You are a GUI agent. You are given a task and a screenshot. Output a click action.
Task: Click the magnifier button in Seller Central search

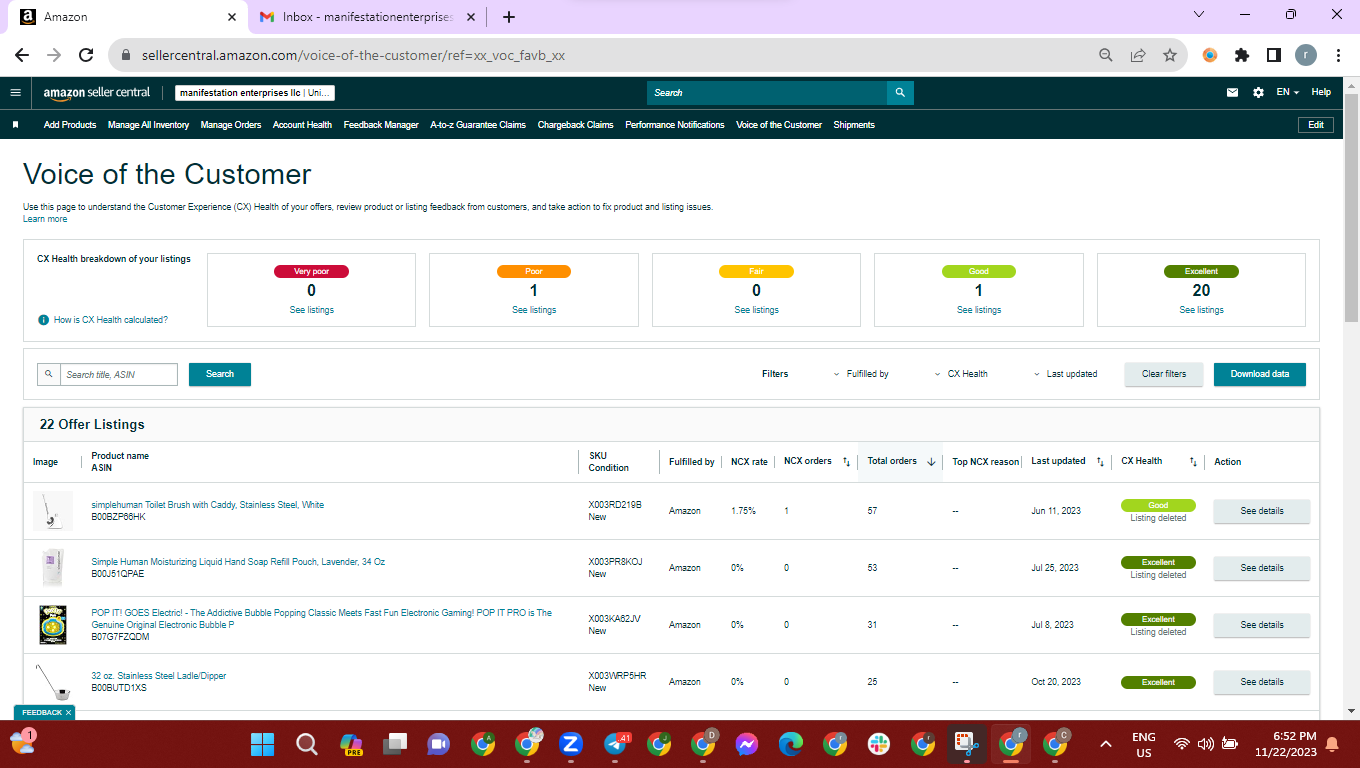pyautogui.click(x=900, y=92)
